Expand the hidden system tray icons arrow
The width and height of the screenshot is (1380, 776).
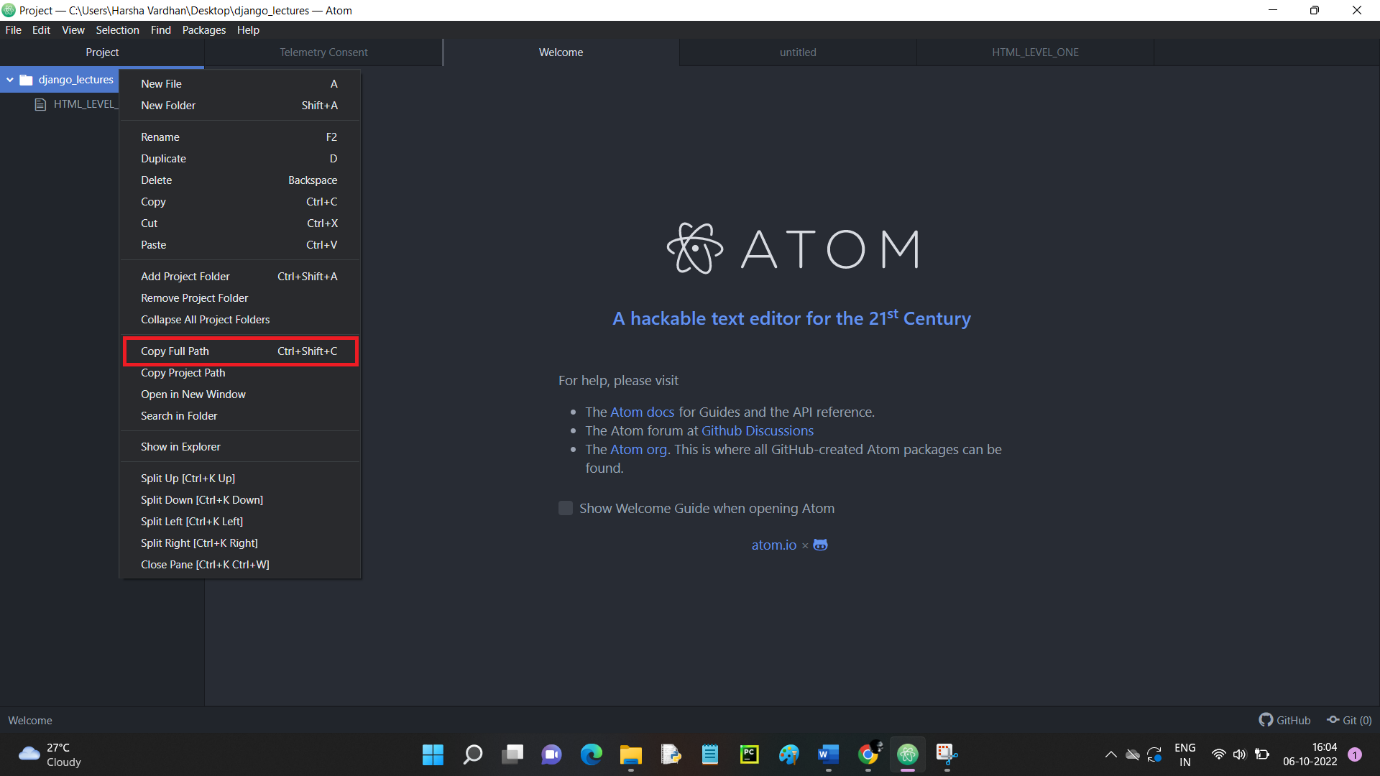pos(1110,754)
